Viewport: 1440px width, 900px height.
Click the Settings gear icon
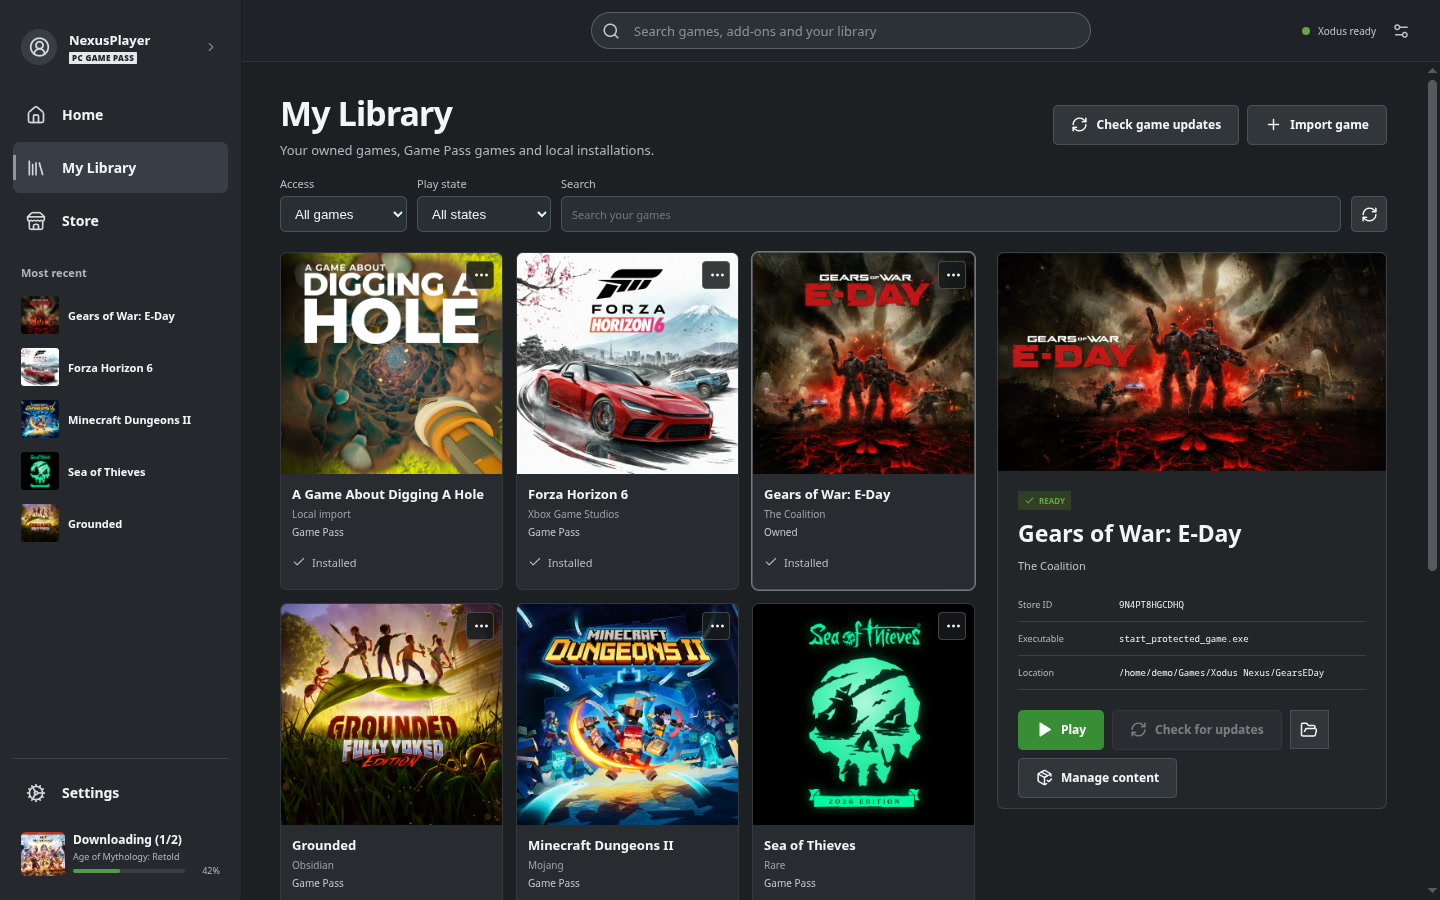[x=36, y=793]
